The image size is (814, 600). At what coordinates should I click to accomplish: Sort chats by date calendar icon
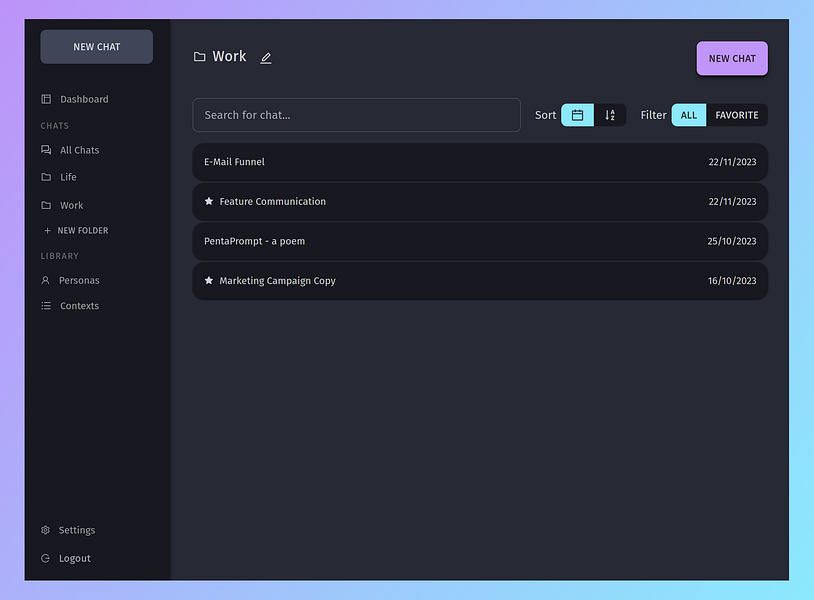[x=577, y=115]
